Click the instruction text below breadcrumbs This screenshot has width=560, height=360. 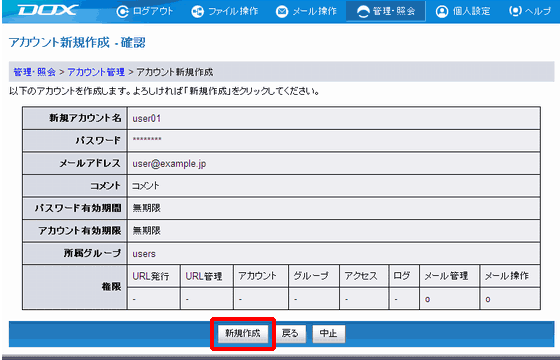click(164, 91)
